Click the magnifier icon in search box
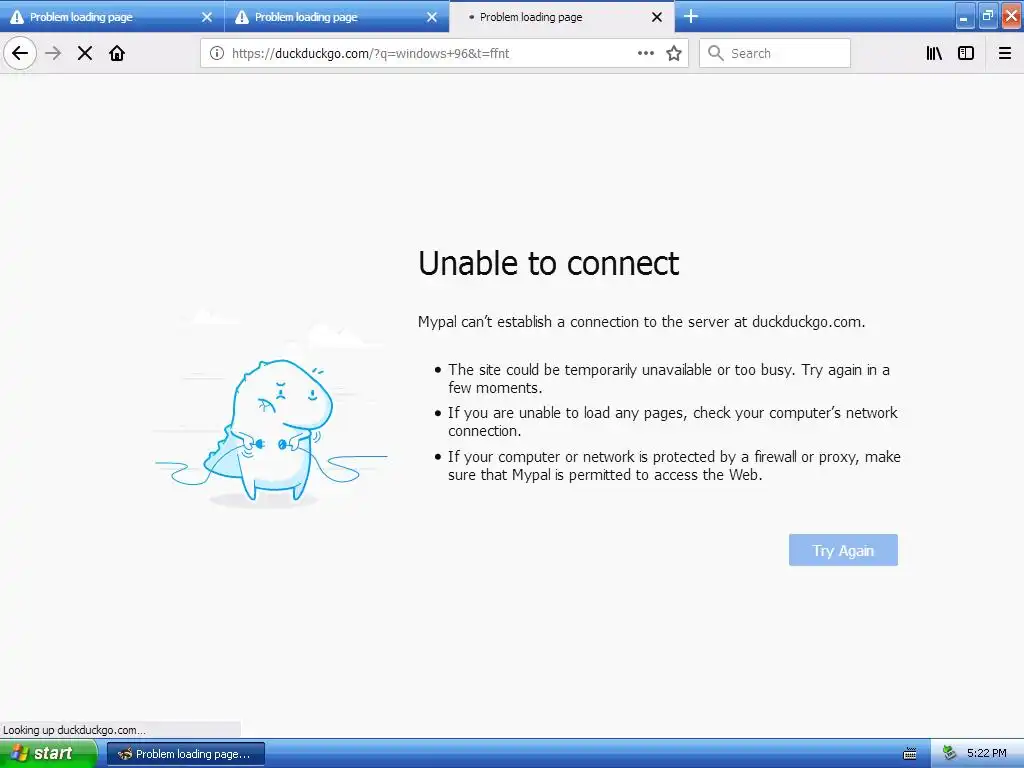The height and width of the screenshot is (768, 1024). click(x=716, y=54)
